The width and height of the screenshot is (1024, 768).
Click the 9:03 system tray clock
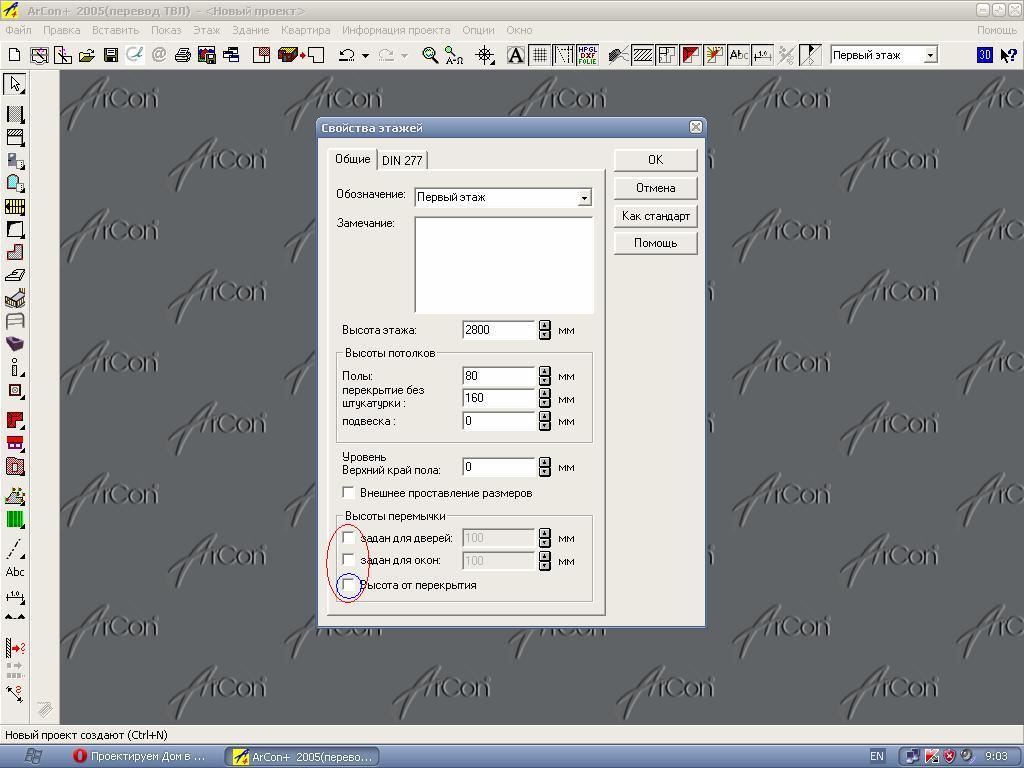tap(997, 756)
